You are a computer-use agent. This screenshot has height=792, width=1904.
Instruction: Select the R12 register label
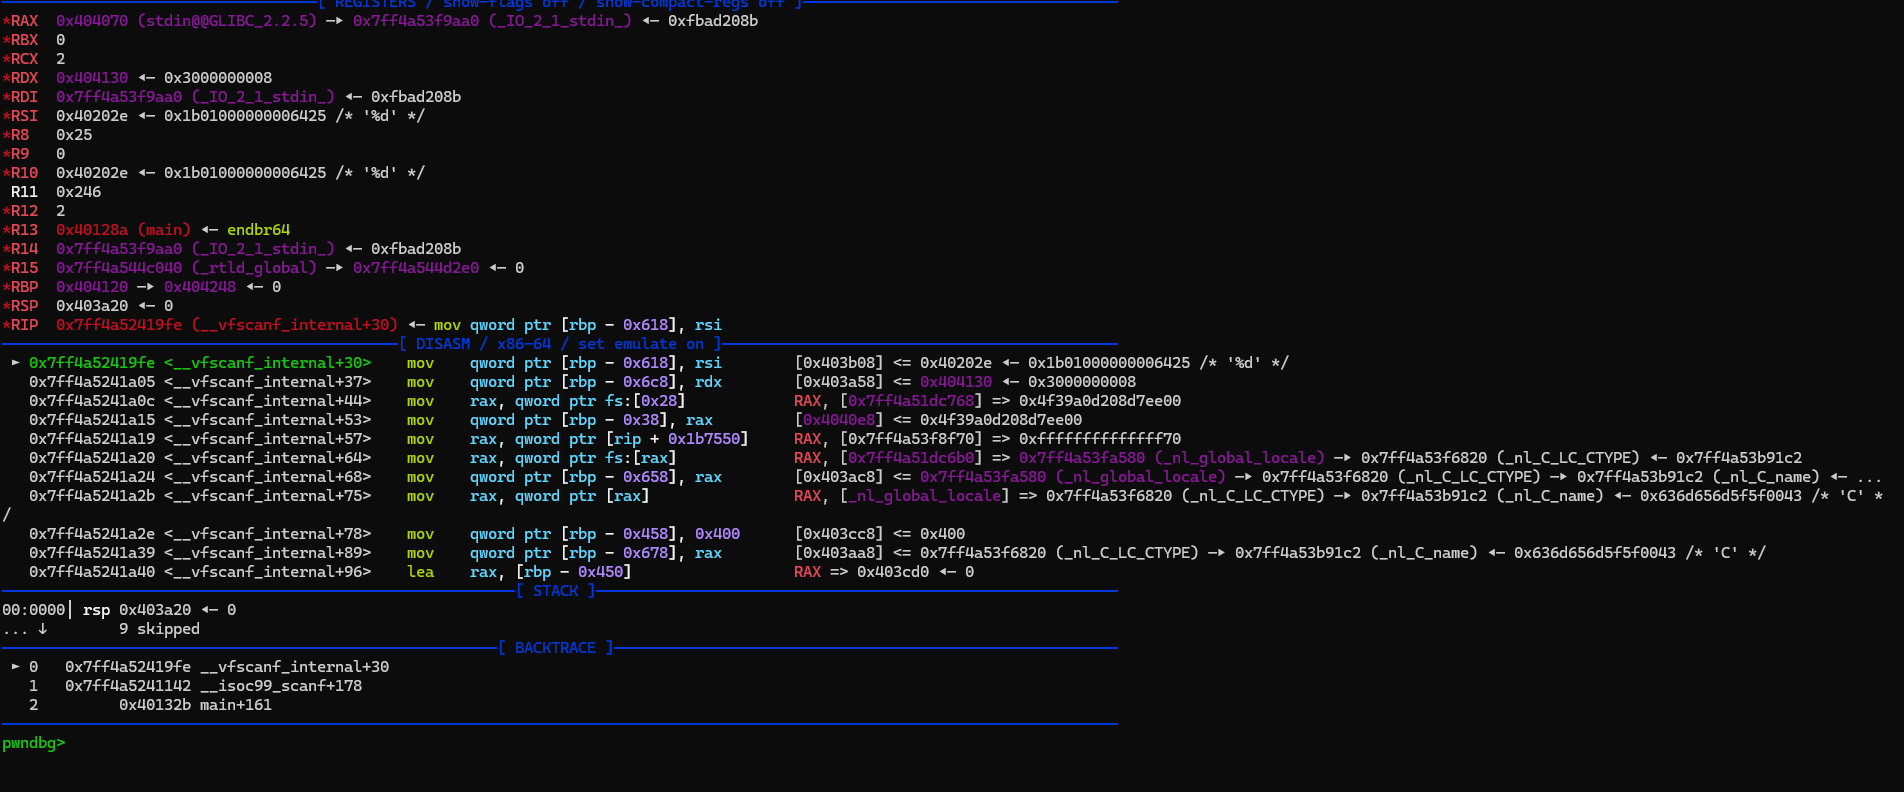[24, 211]
